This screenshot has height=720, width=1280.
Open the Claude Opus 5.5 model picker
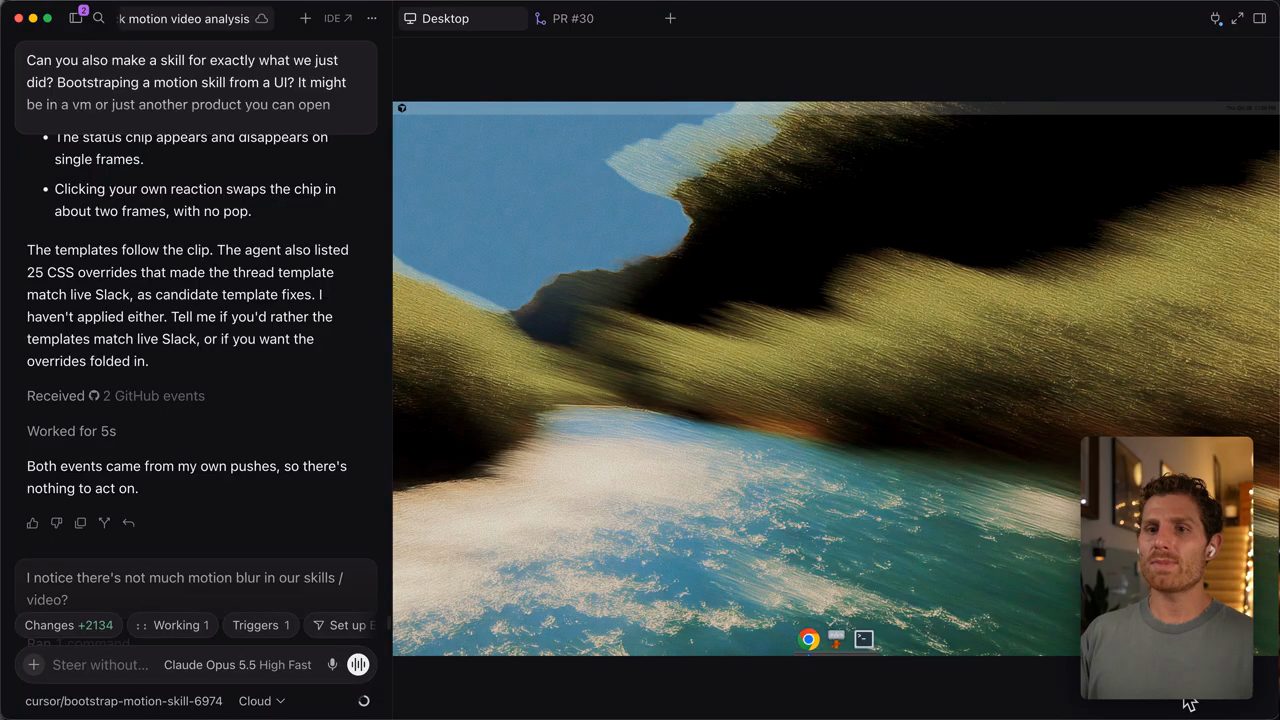coord(238,665)
